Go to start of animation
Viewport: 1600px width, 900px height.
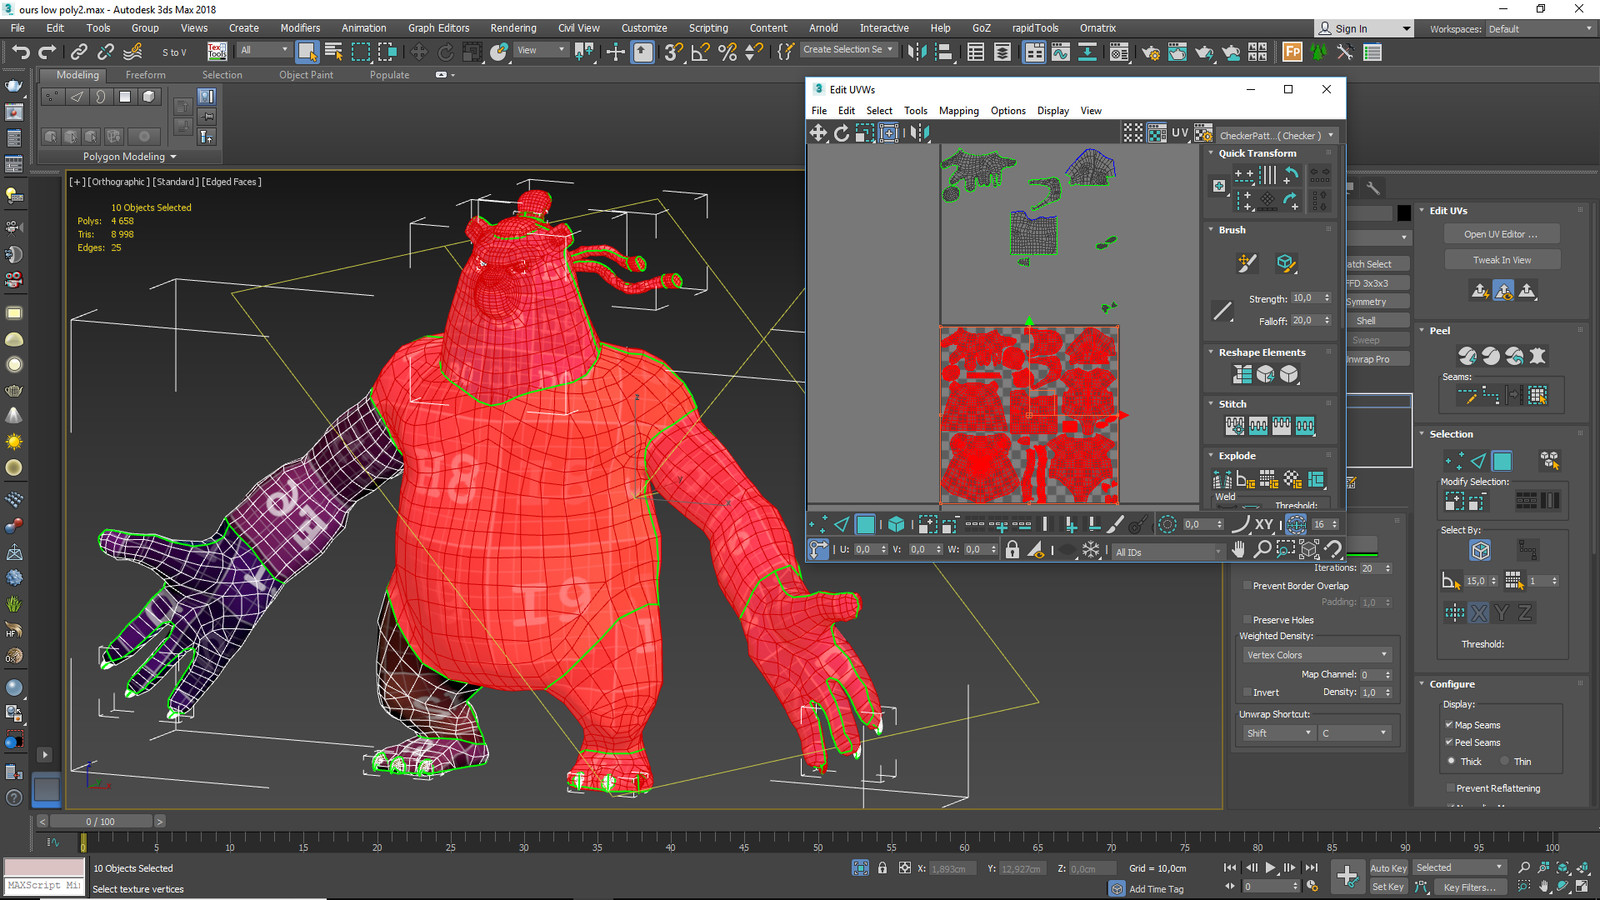(x=1230, y=868)
